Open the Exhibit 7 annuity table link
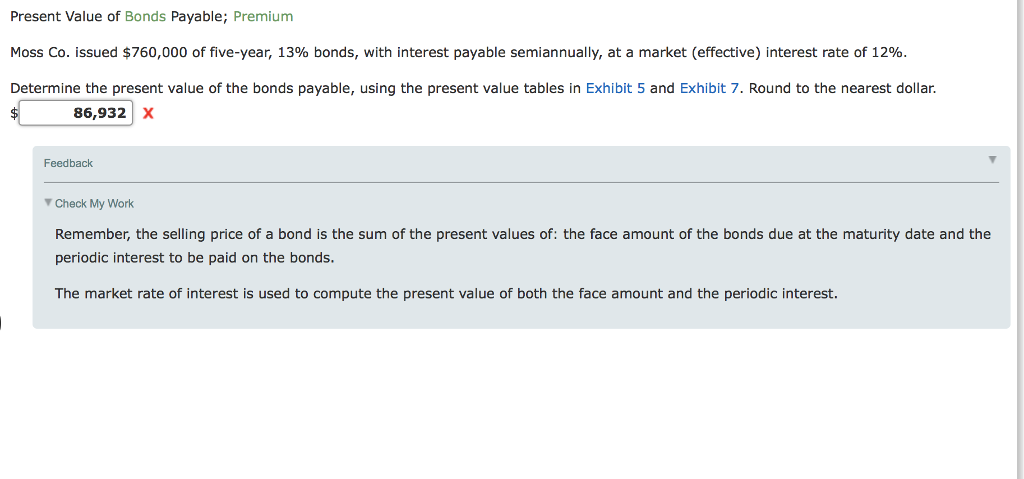Viewport: 1024px width, 479px height. pyautogui.click(x=709, y=88)
